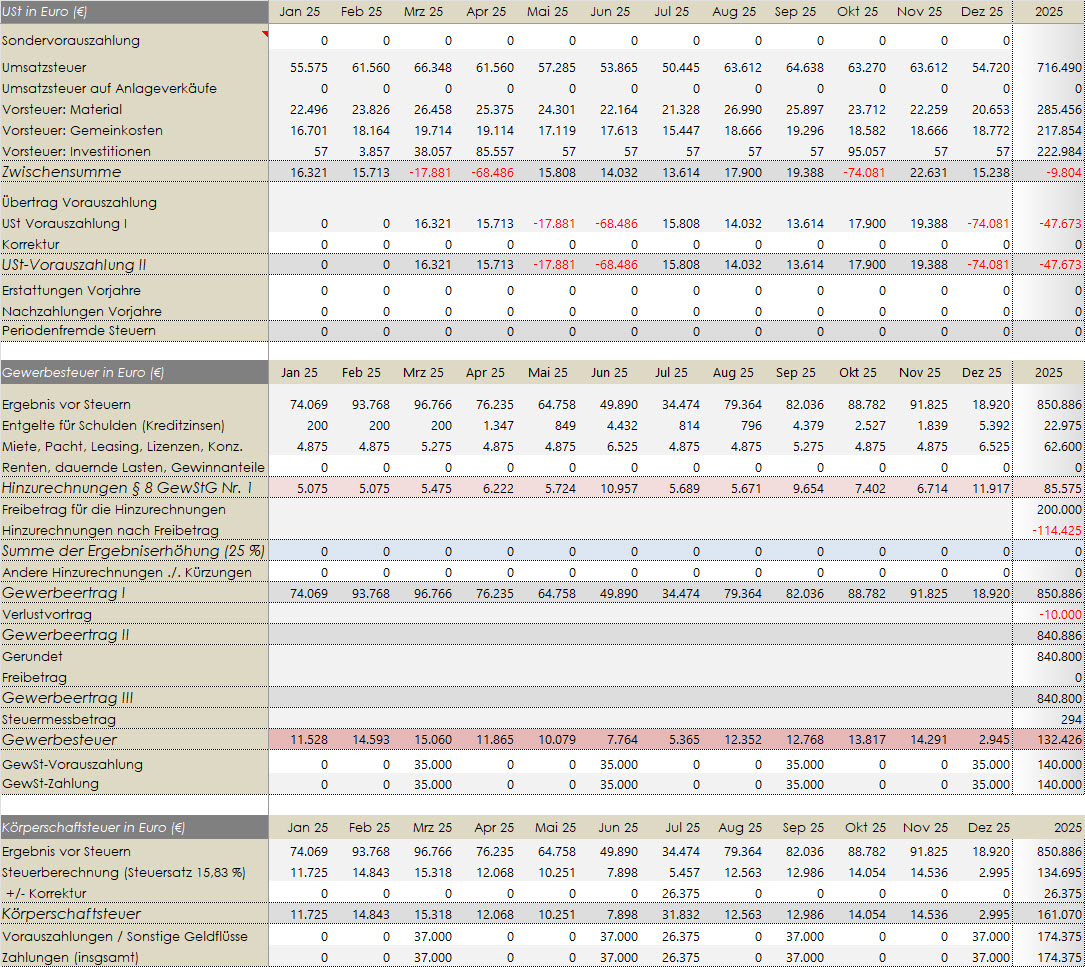Select the 'Vorsteuer: Gemeinkosten' row label
Viewport: 1085px width, 967px height.
coord(82,131)
